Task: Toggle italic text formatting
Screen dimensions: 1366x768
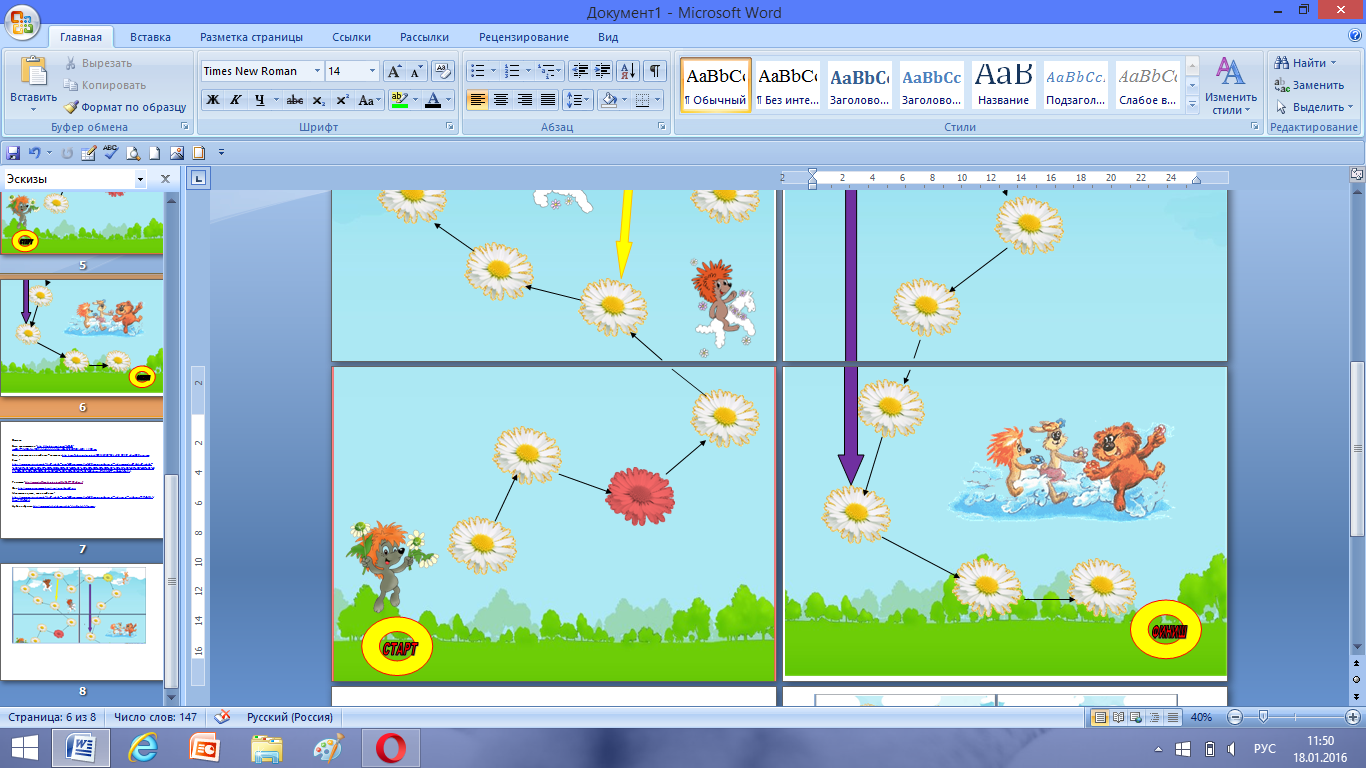Action: pos(236,100)
